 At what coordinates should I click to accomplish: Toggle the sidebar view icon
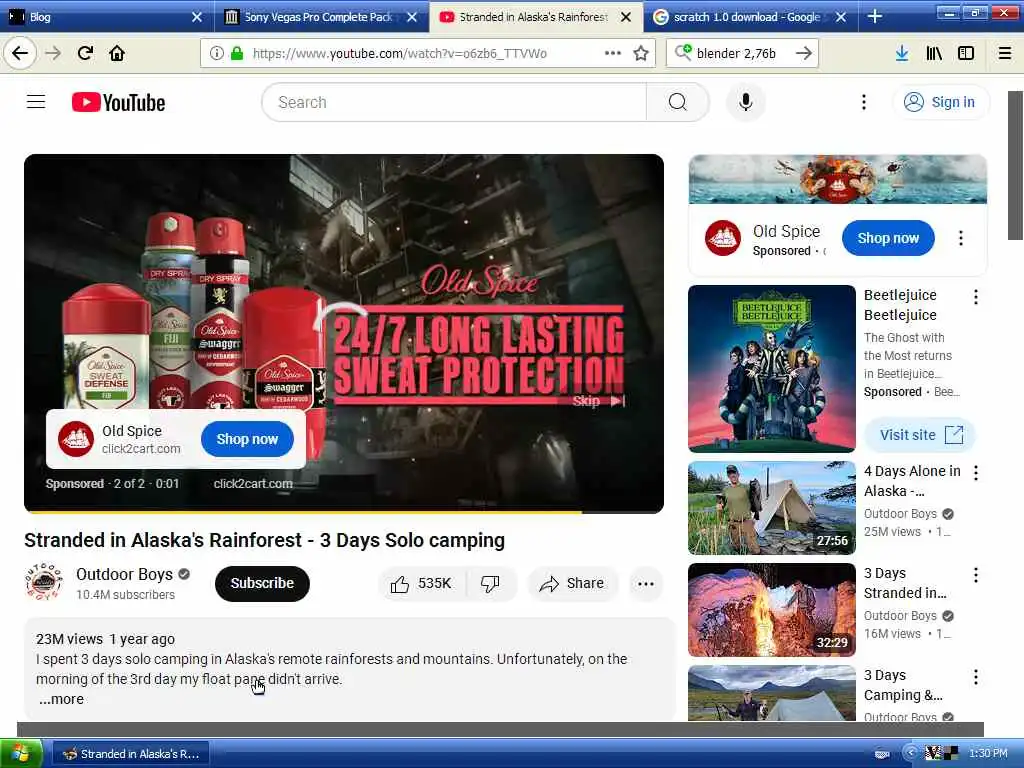pos(966,54)
